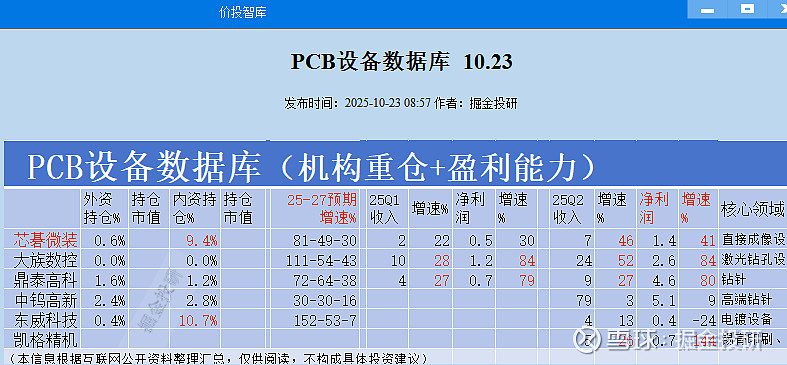787x365 pixels.
Task: Click the red 10.7% holding value
Action: pyautogui.click(x=197, y=320)
